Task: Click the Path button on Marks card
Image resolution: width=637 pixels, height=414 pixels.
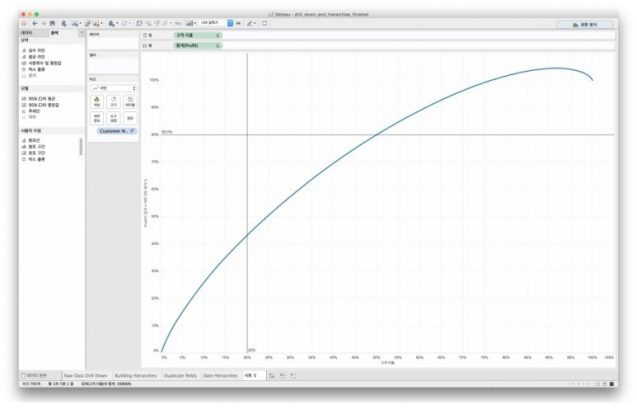Action: (x=130, y=118)
